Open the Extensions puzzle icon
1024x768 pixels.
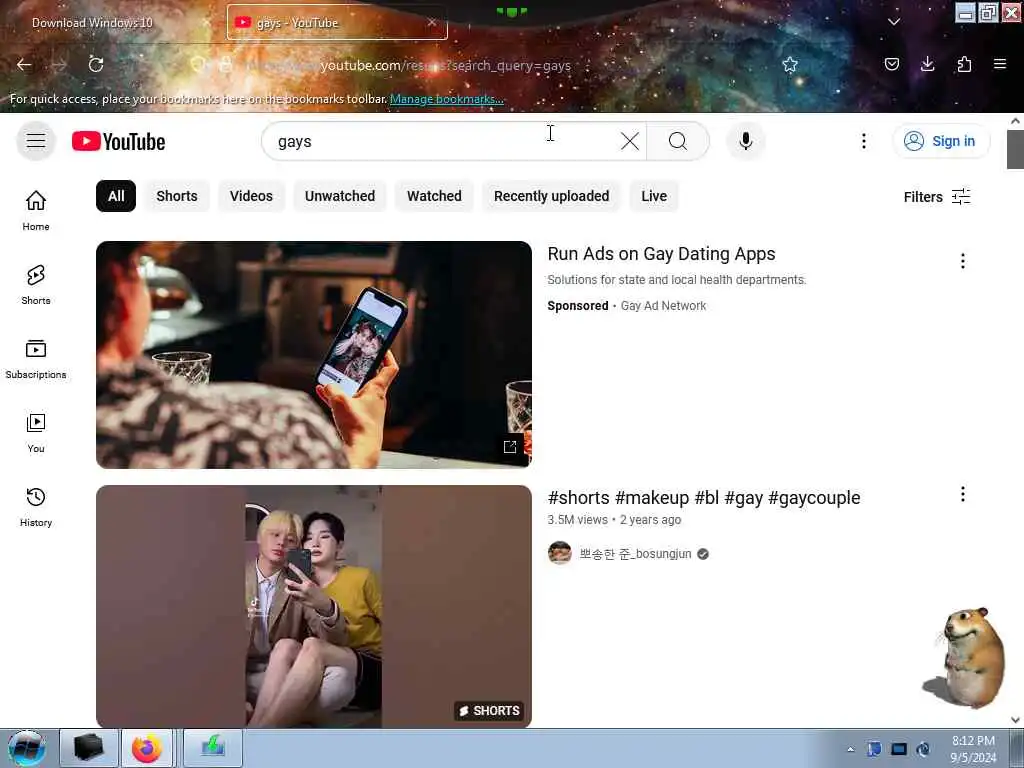tap(964, 64)
